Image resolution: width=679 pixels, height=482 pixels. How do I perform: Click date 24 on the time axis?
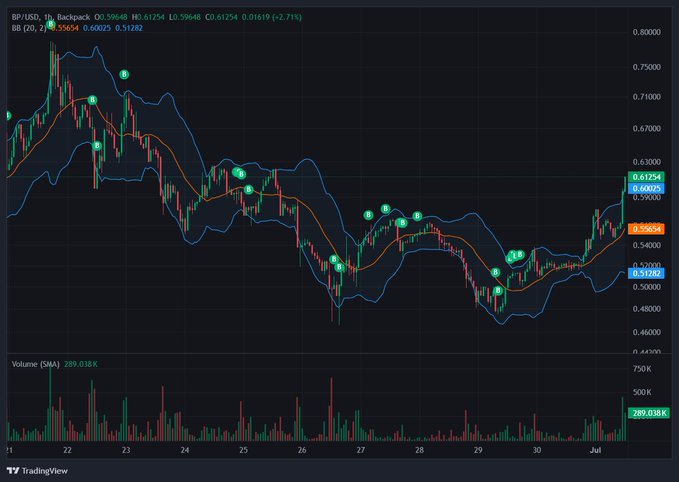click(x=185, y=450)
